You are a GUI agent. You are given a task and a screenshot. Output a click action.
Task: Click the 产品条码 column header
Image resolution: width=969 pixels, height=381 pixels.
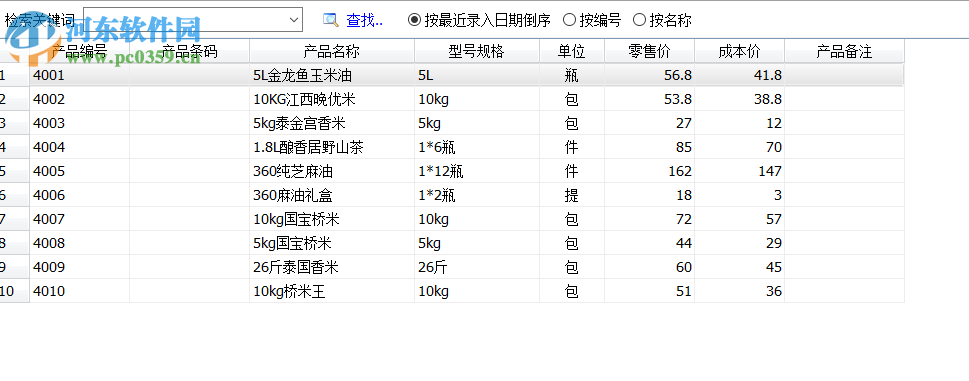point(190,51)
